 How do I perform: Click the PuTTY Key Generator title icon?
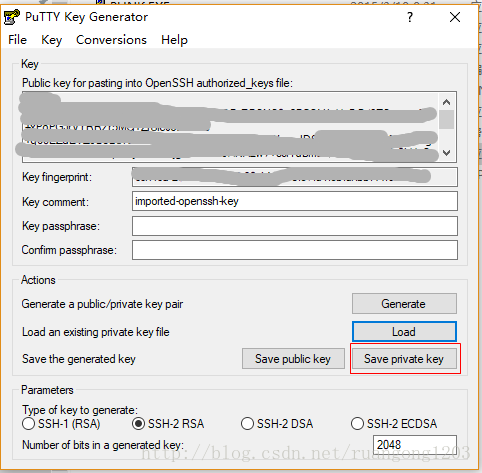tap(11, 17)
